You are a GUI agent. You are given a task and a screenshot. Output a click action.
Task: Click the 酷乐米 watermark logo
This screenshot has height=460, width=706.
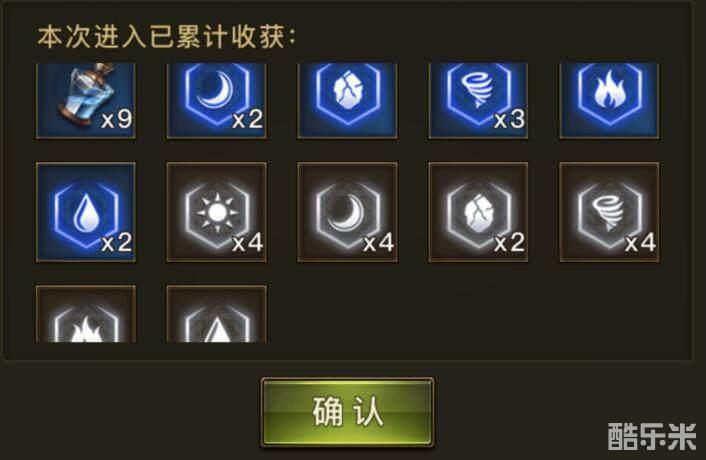click(652, 436)
